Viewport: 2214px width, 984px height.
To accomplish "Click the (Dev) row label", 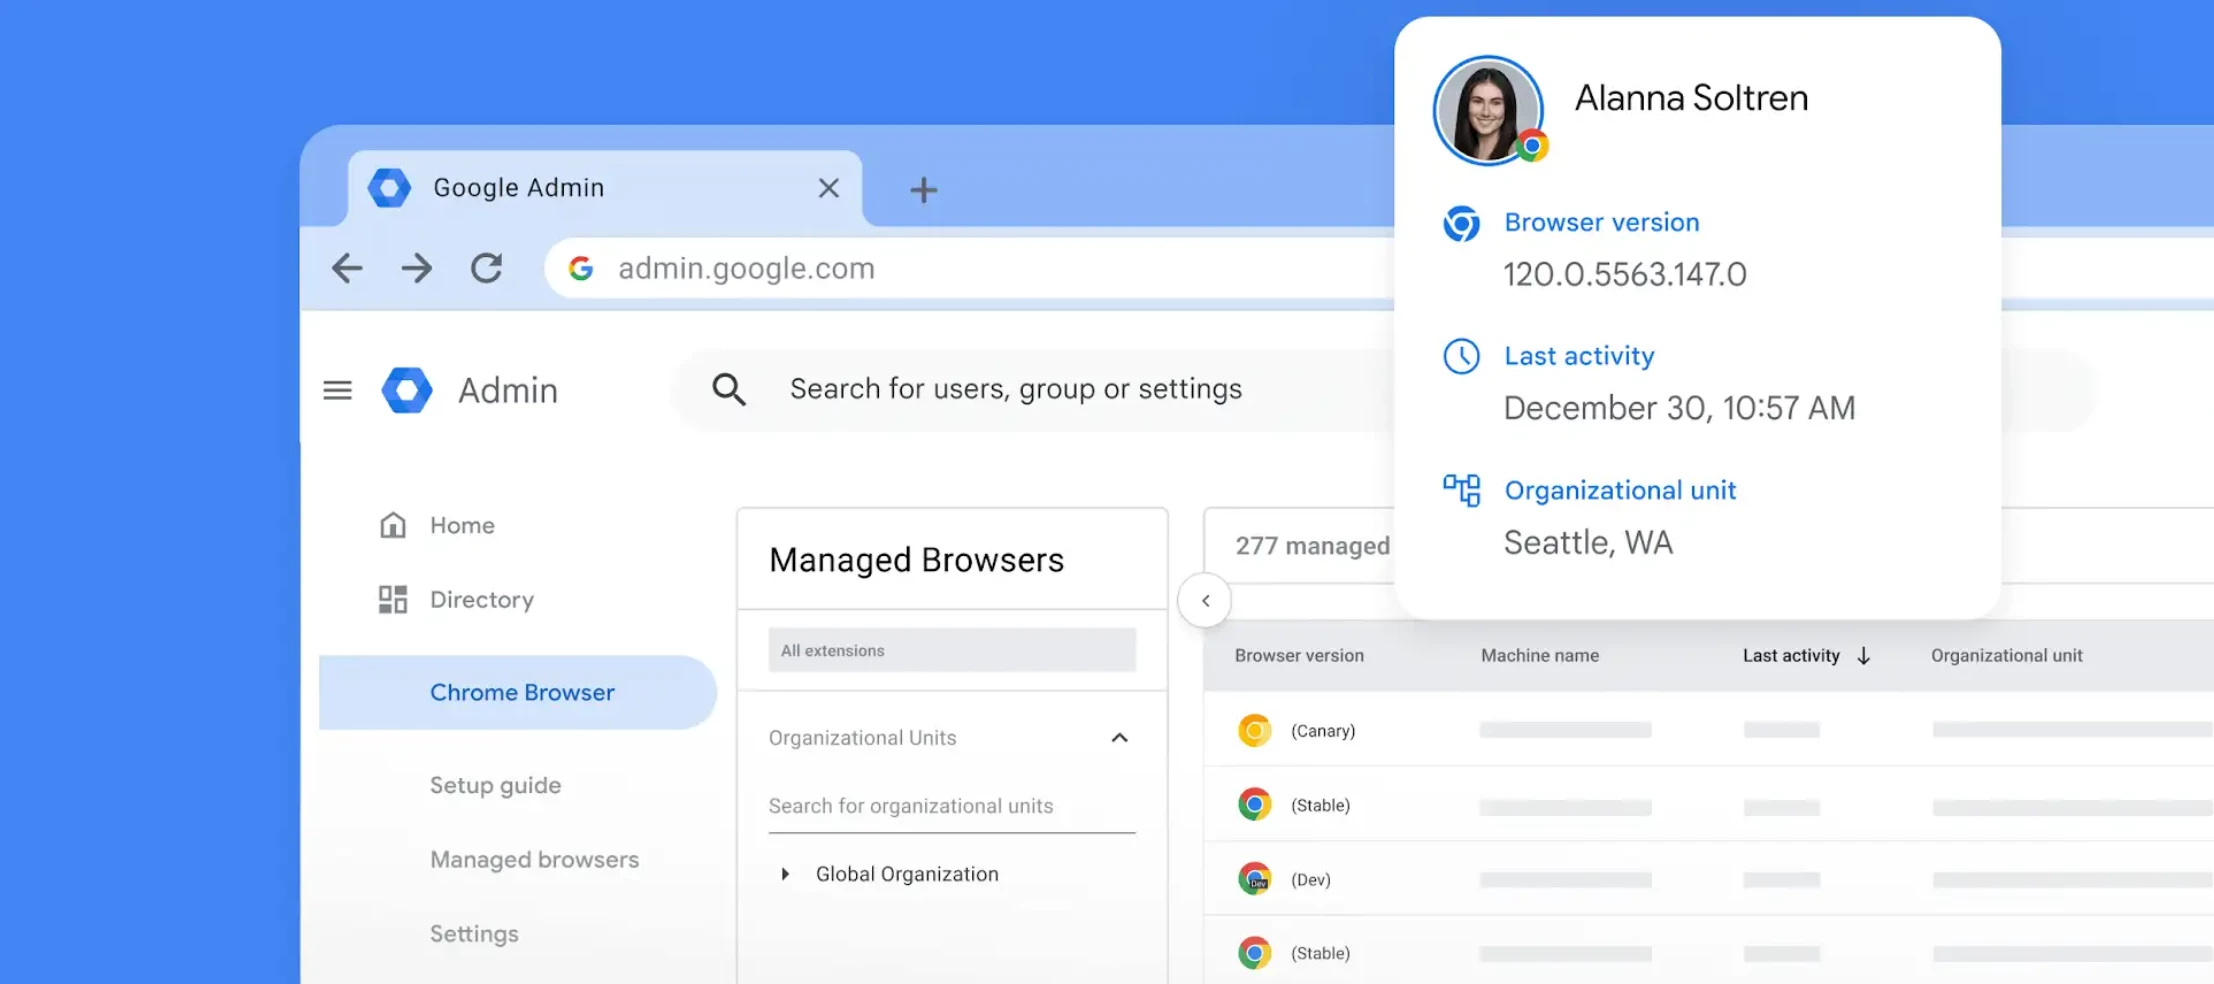I will point(1310,880).
